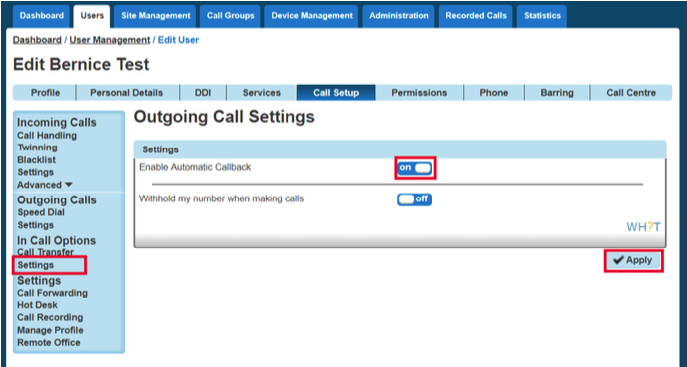Click the Withhold my number label
The width and height of the screenshot is (687, 367).
pyautogui.click(x=221, y=199)
